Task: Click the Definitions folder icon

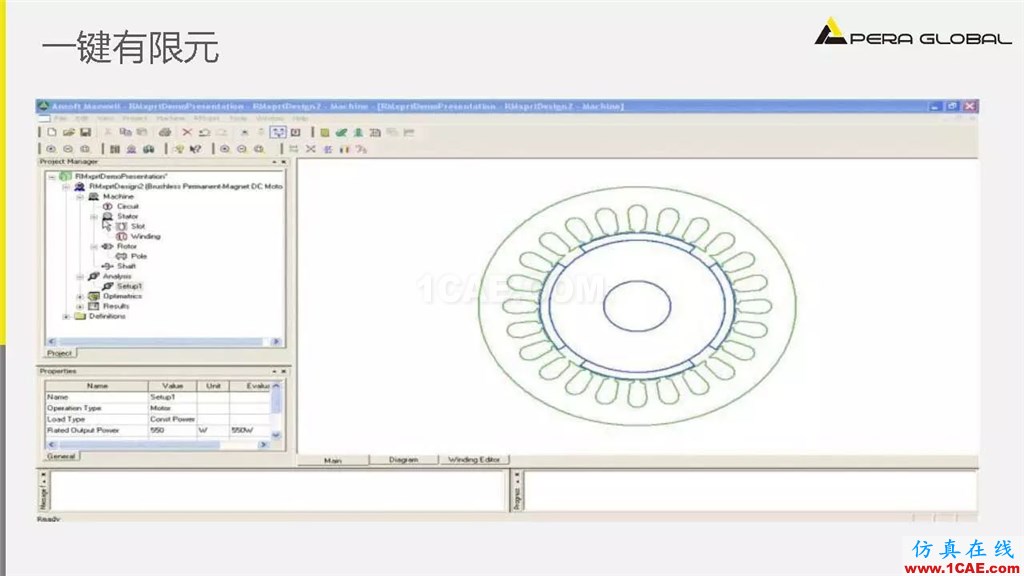Action: click(x=80, y=316)
